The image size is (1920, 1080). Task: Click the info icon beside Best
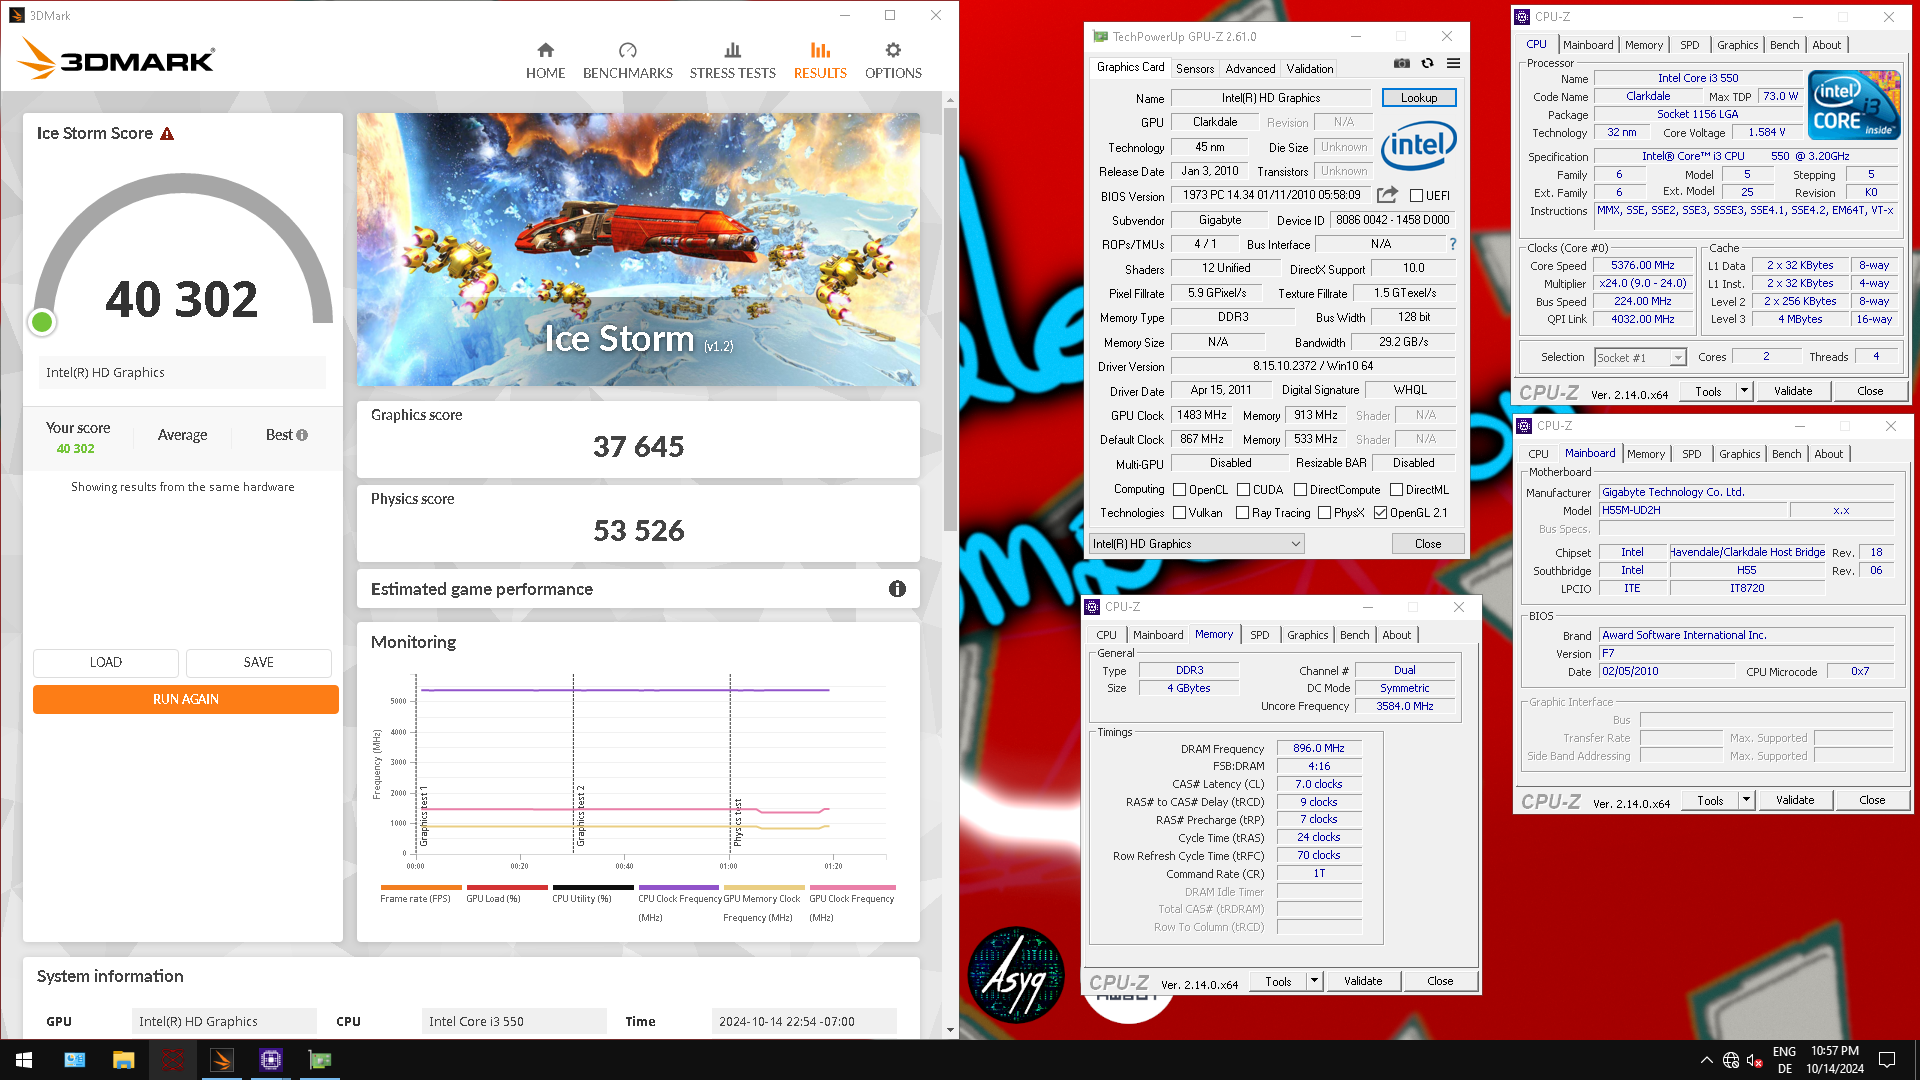click(302, 435)
